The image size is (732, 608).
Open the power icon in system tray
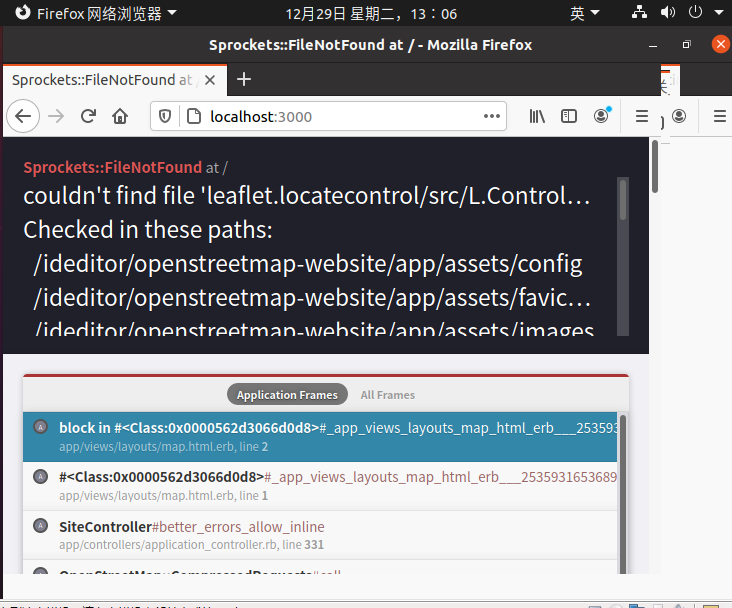[x=695, y=12]
